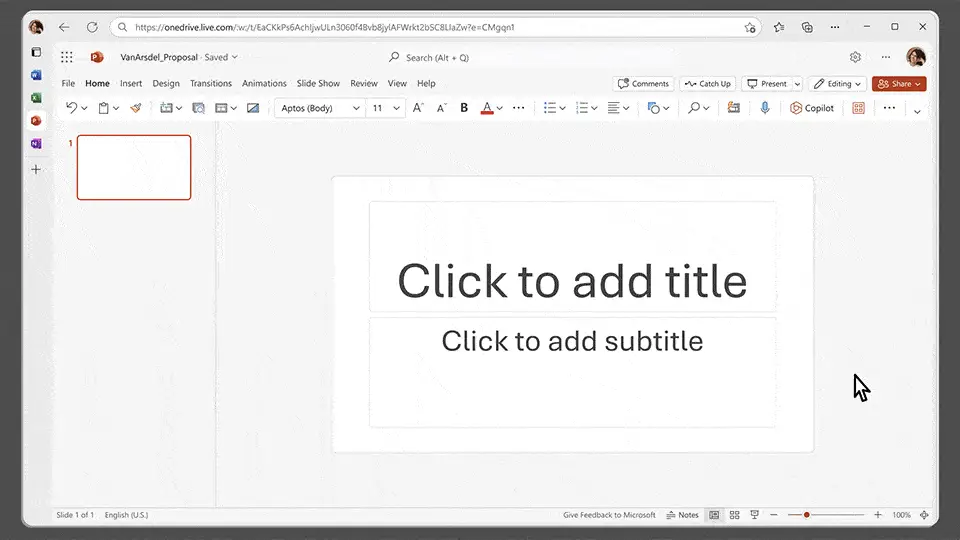Open the app launcher waffle icon

[x=67, y=57]
